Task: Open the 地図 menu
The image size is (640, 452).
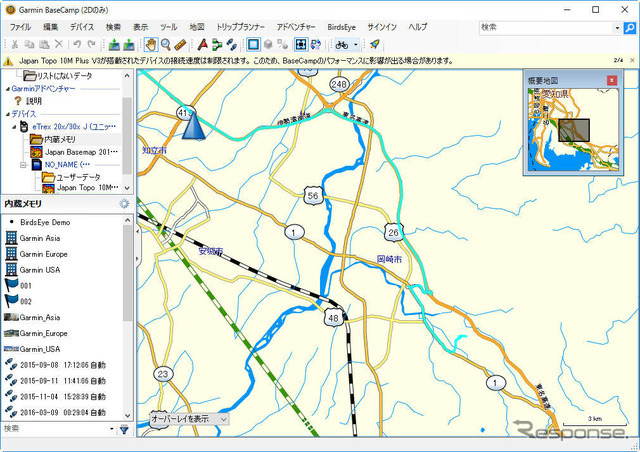Action: 197,27
